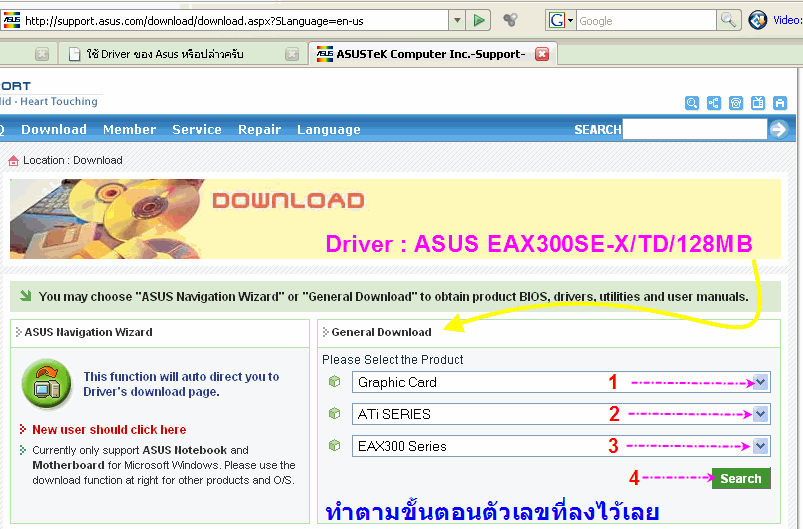The image size is (803, 529).
Task: Click the DOWNLOAD banner image with discs
Action: pos(395,219)
